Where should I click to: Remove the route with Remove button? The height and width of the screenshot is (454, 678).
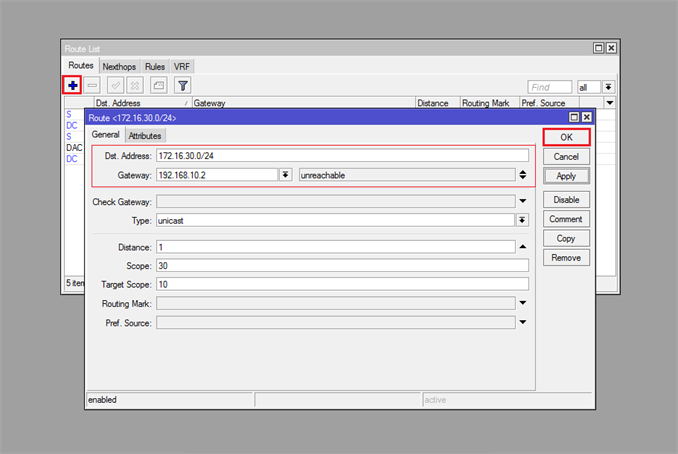point(566,258)
